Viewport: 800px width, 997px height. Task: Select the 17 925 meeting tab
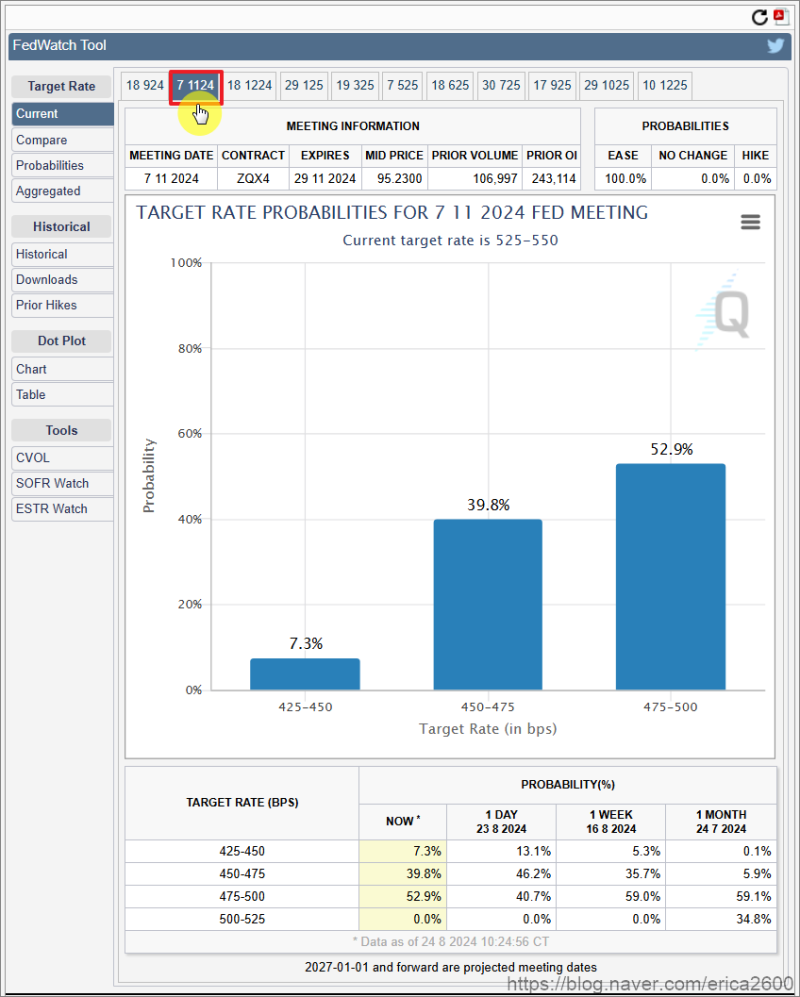tap(552, 85)
